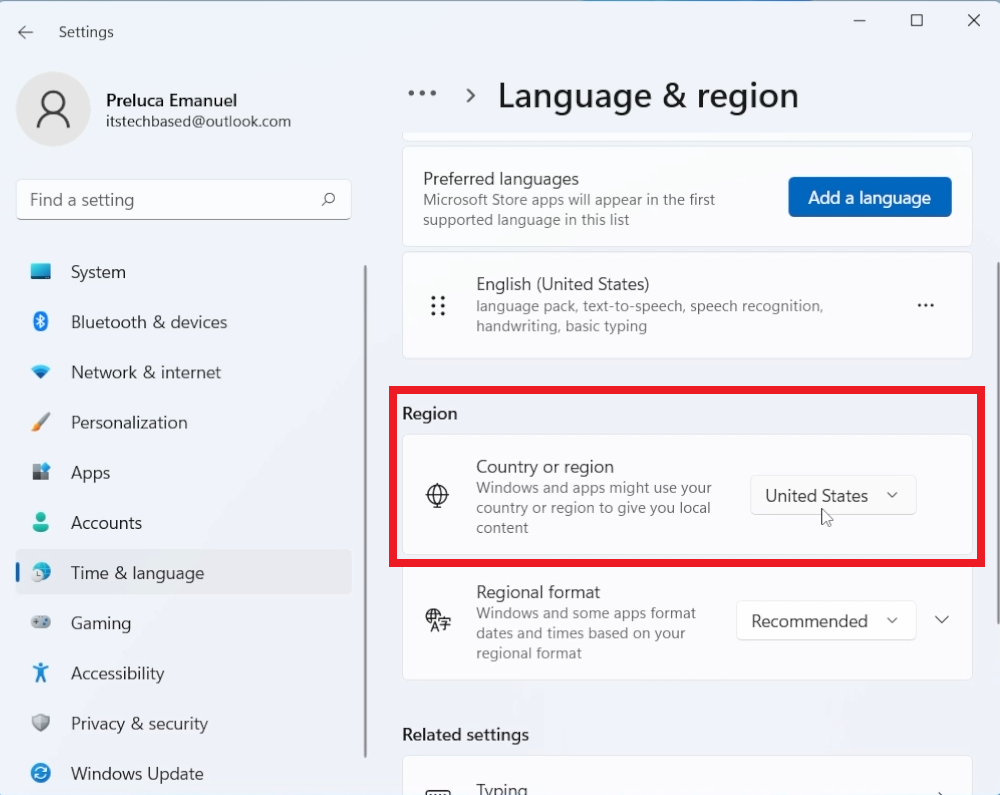Click the Add a language button
Image resolution: width=1000 pixels, height=795 pixels.
click(x=869, y=197)
